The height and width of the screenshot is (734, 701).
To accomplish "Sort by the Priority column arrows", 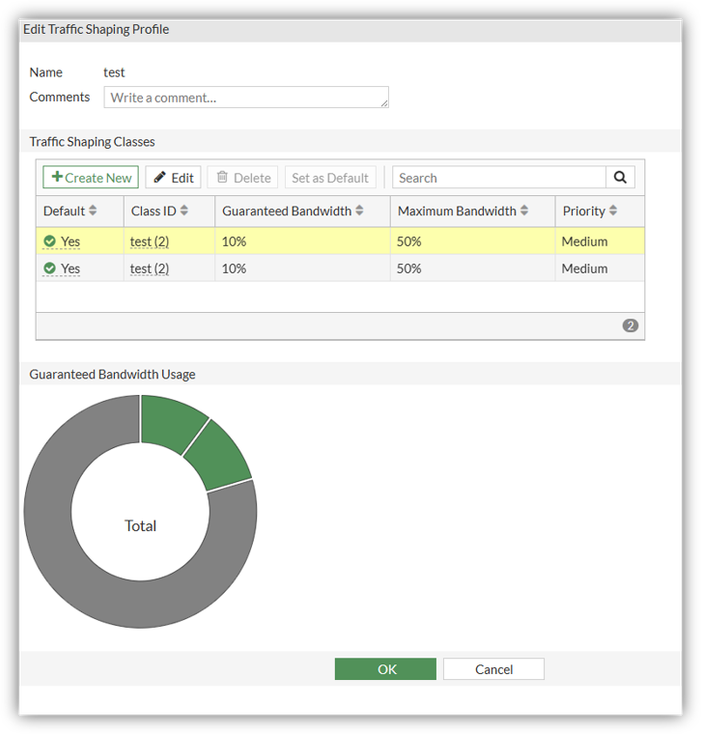I will (613, 211).
